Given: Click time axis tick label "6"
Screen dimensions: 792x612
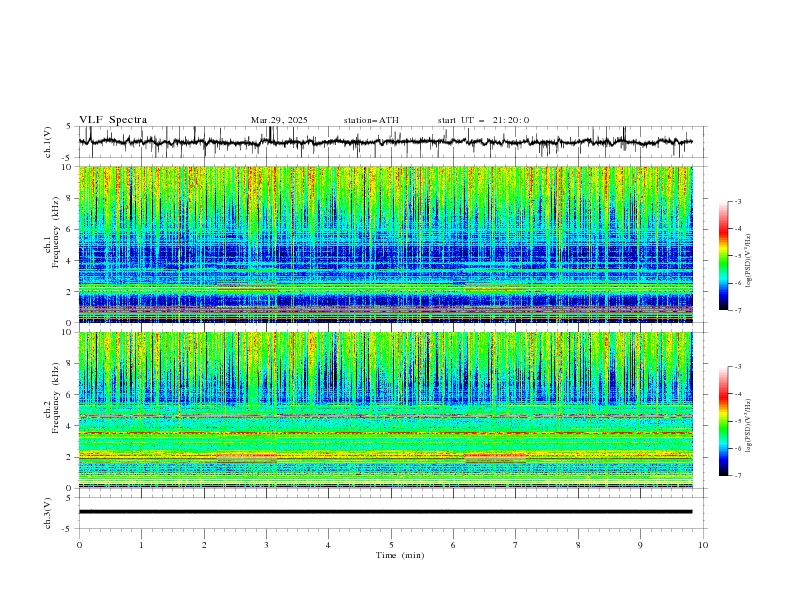Looking at the screenshot, I should [453, 545].
